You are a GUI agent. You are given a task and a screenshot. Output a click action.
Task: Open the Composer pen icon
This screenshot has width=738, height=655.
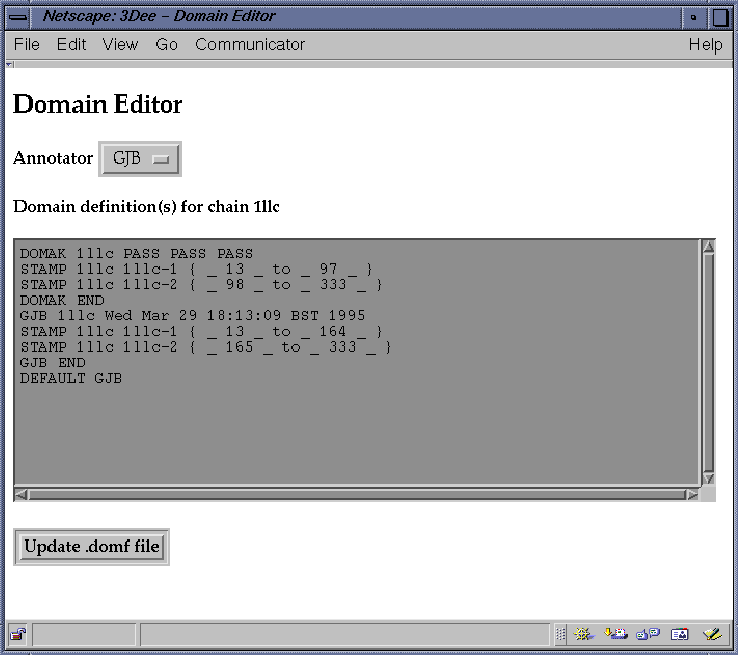pyautogui.click(x=712, y=634)
